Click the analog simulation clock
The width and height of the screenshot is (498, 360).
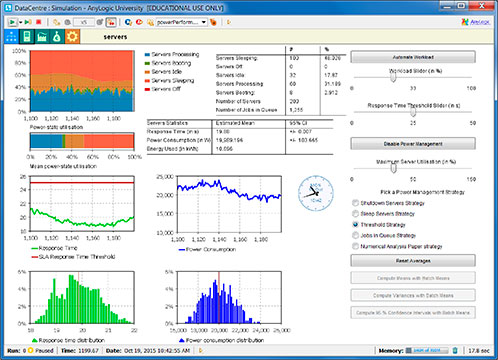[315, 193]
